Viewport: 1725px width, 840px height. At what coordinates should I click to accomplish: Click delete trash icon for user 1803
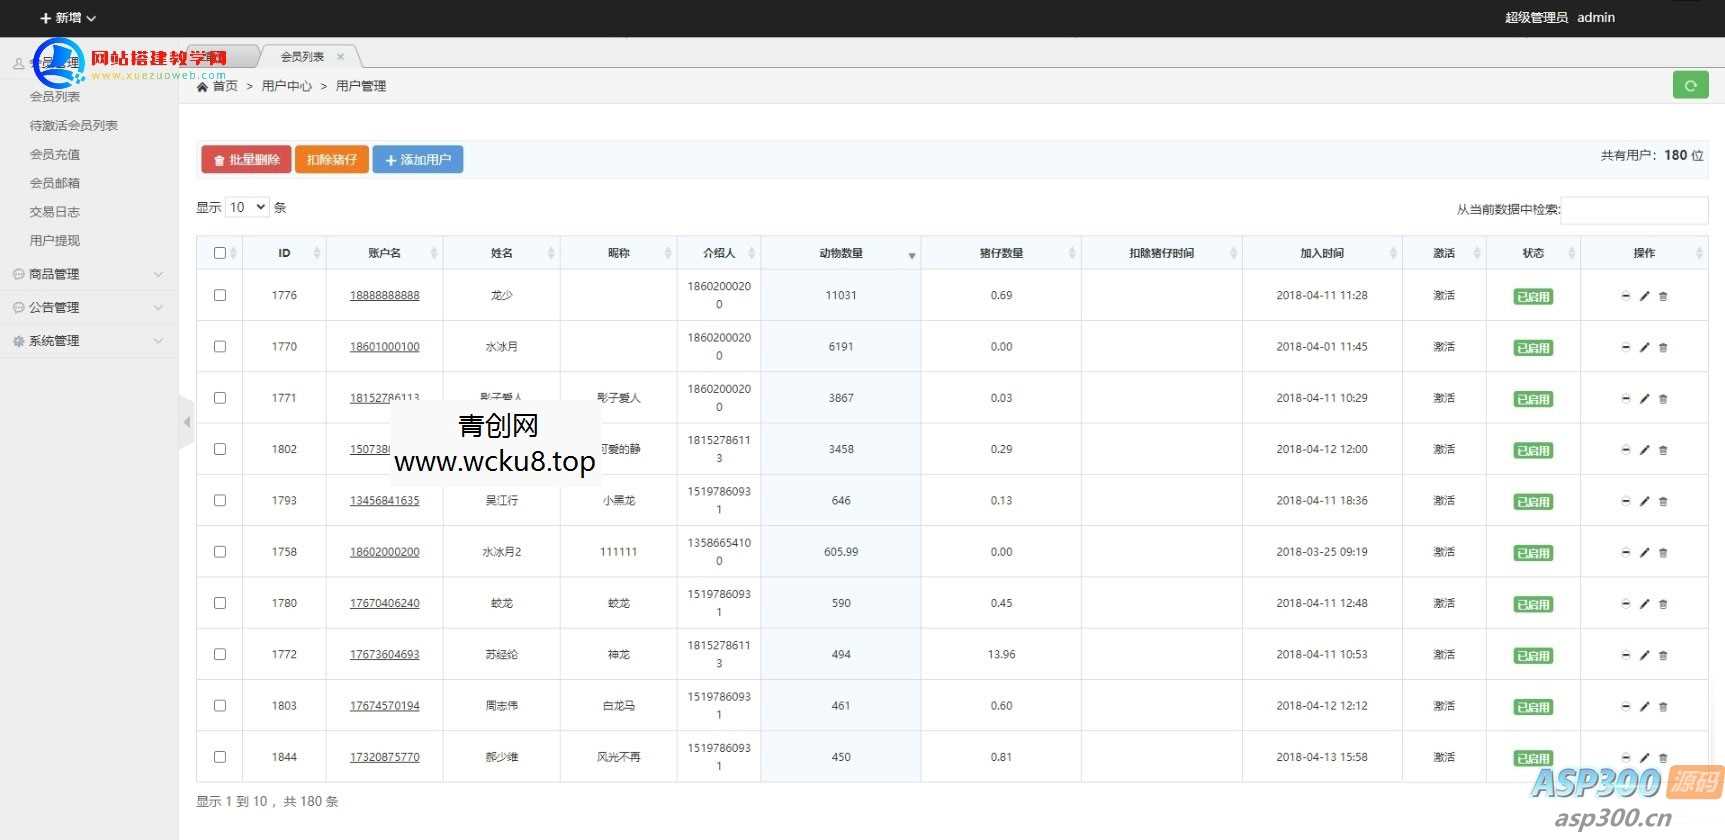pos(1663,707)
